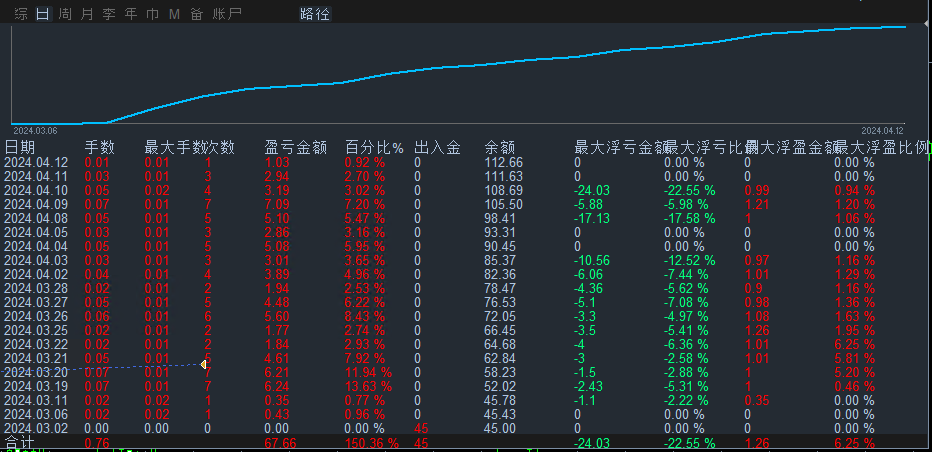Select the 2024.04.12 table row date
The image size is (932, 452).
point(36,163)
